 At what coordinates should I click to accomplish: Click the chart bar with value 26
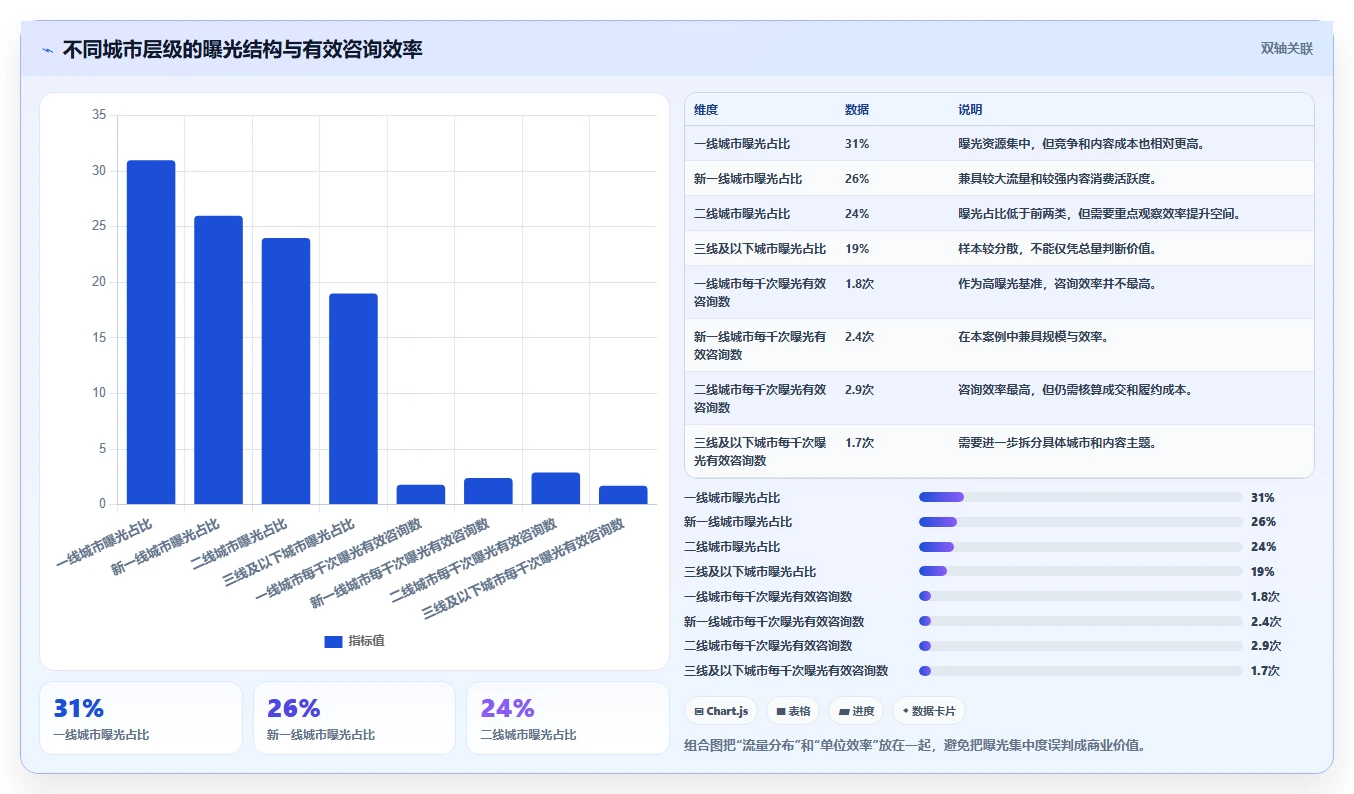click(x=218, y=360)
